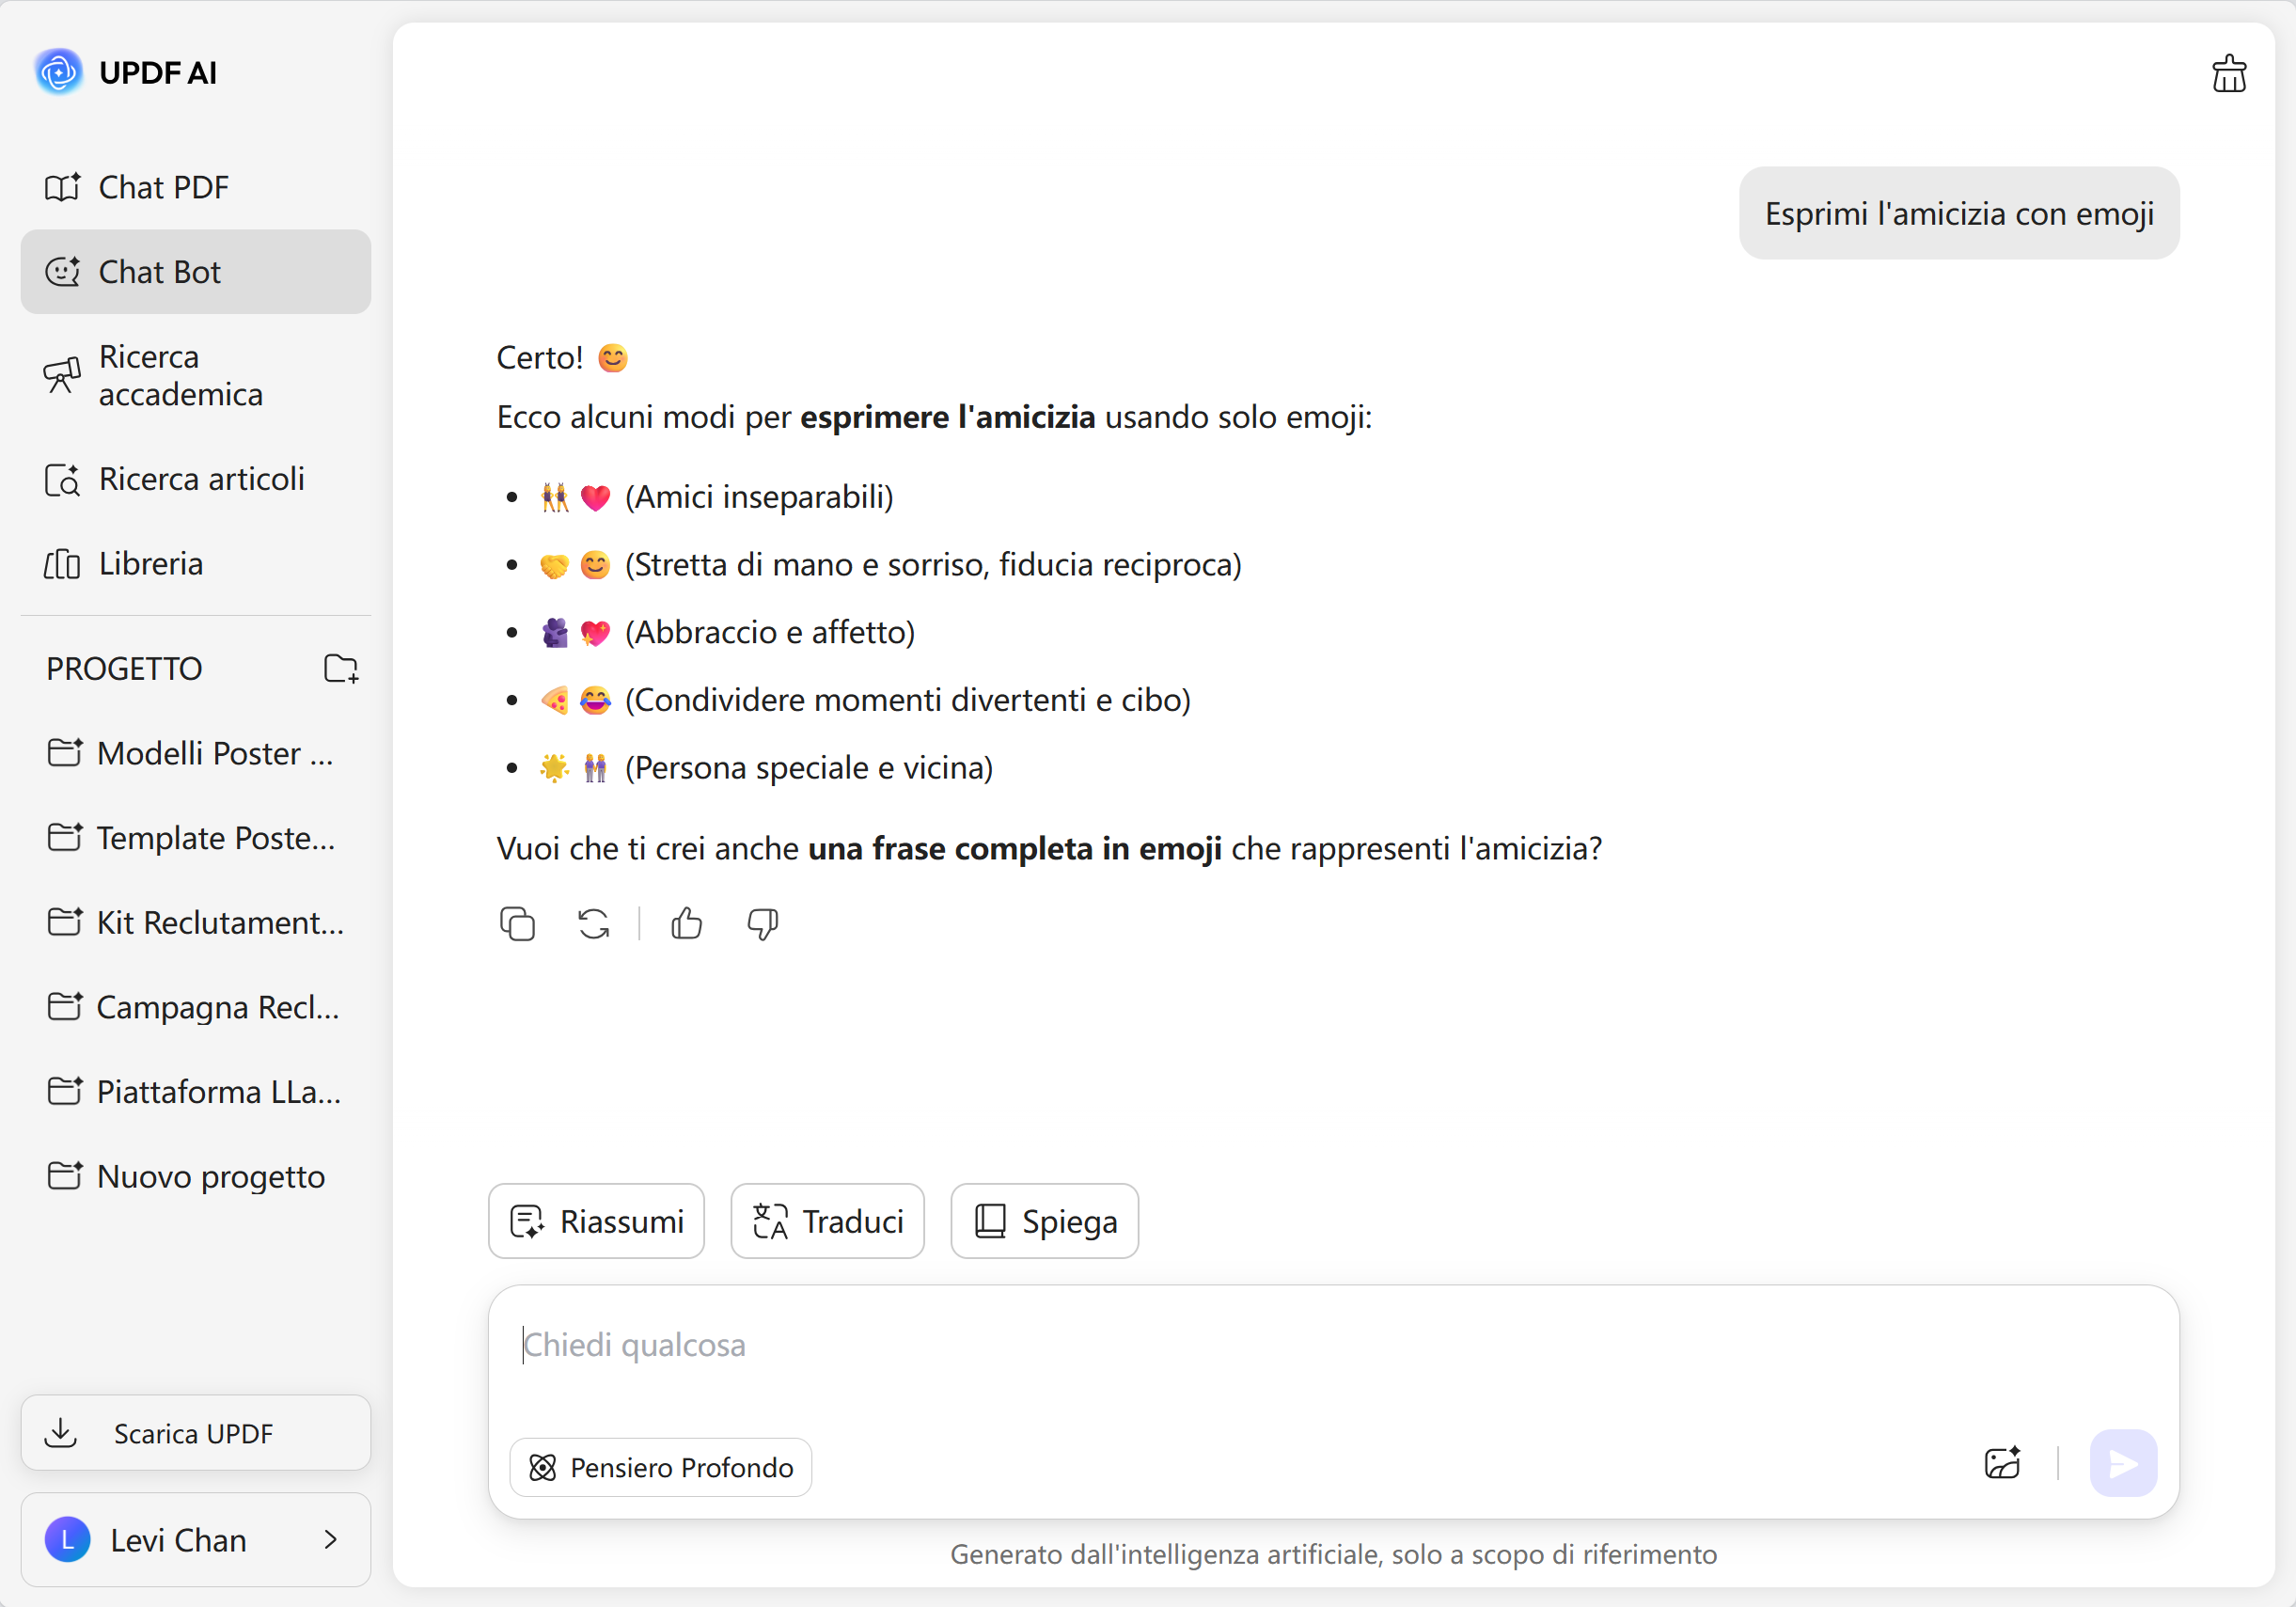Image resolution: width=2296 pixels, height=1607 pixels.
Task: Click the Riassumi quick action button
Action: [597, 1221]
